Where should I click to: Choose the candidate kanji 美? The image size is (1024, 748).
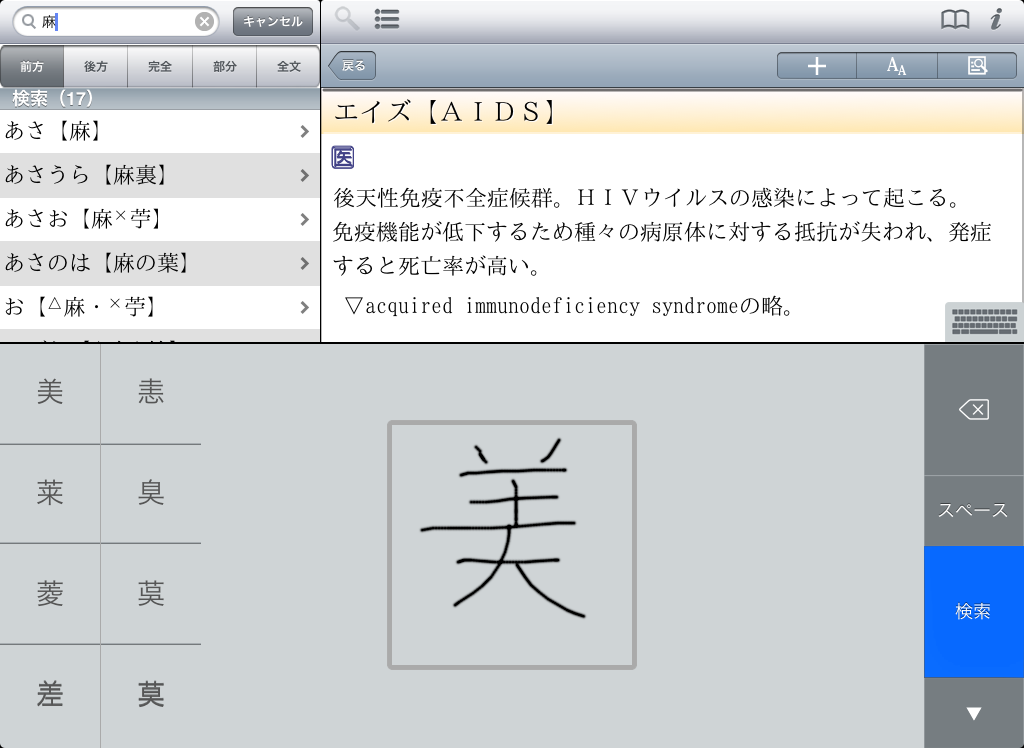50,393
